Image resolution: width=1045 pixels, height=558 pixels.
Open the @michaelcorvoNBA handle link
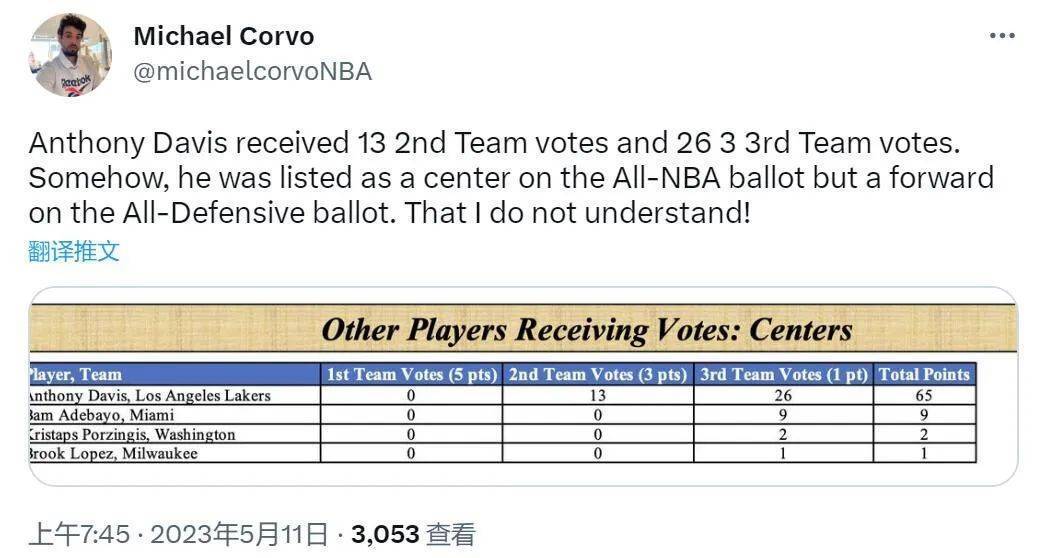coord(253,71)
